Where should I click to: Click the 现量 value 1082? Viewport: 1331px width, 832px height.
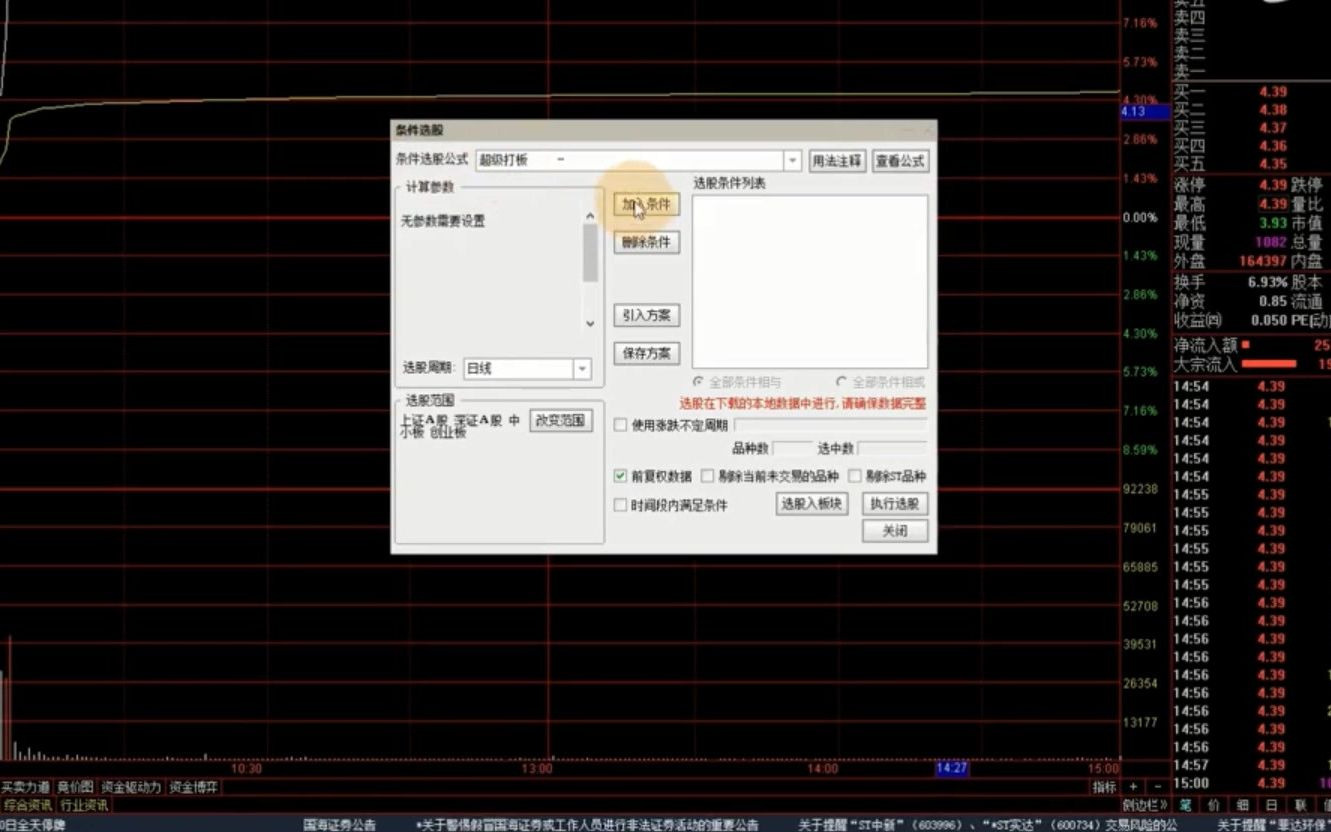tap(1272, 242)
